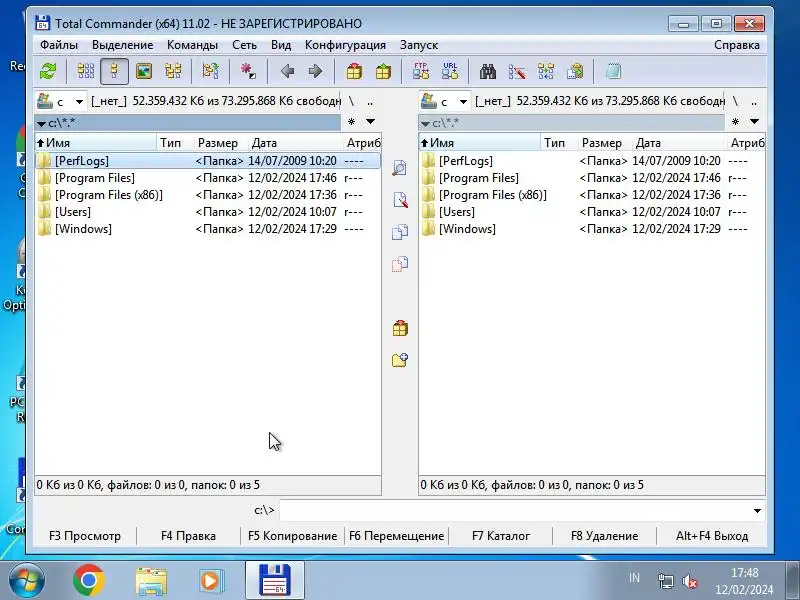This screenshot has height=600, width=800.
Task: Click the F8 Удаление button
Action: [x=605, y=536]
